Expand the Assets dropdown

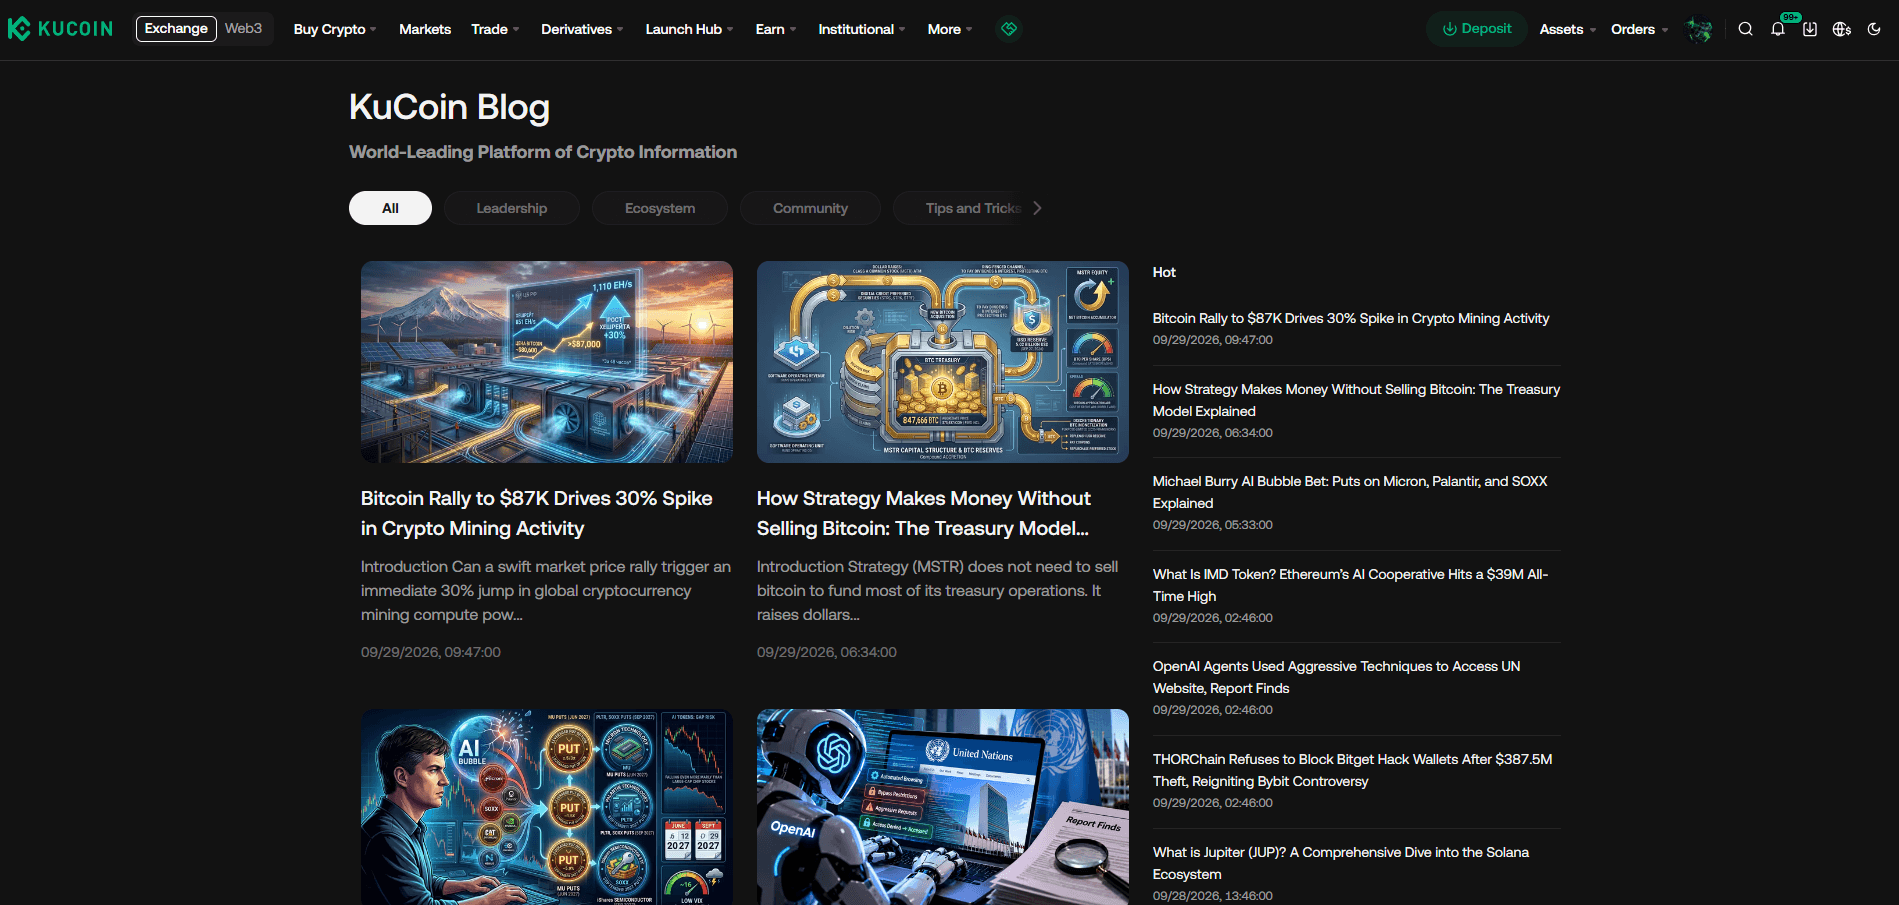click(x=1567, y=29)
